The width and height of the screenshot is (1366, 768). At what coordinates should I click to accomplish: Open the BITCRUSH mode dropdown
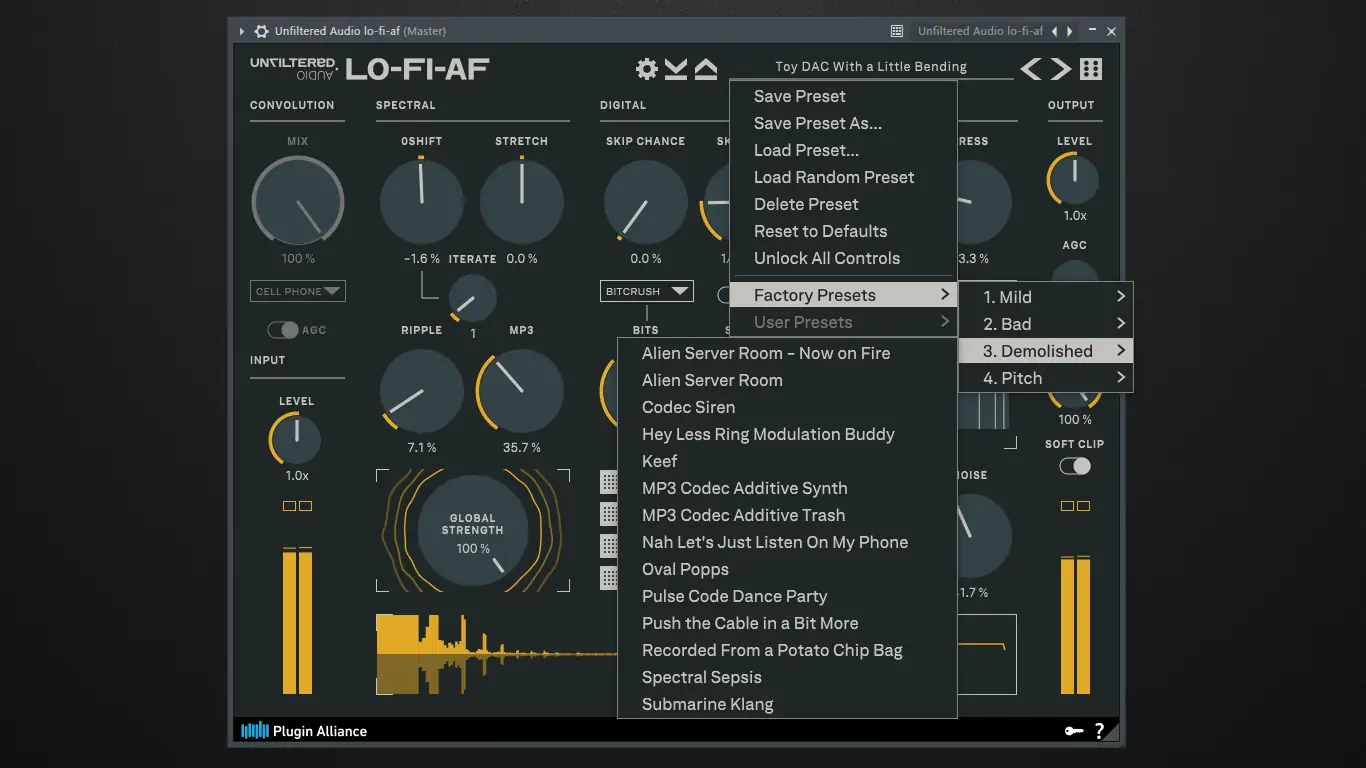coord(647,291)
